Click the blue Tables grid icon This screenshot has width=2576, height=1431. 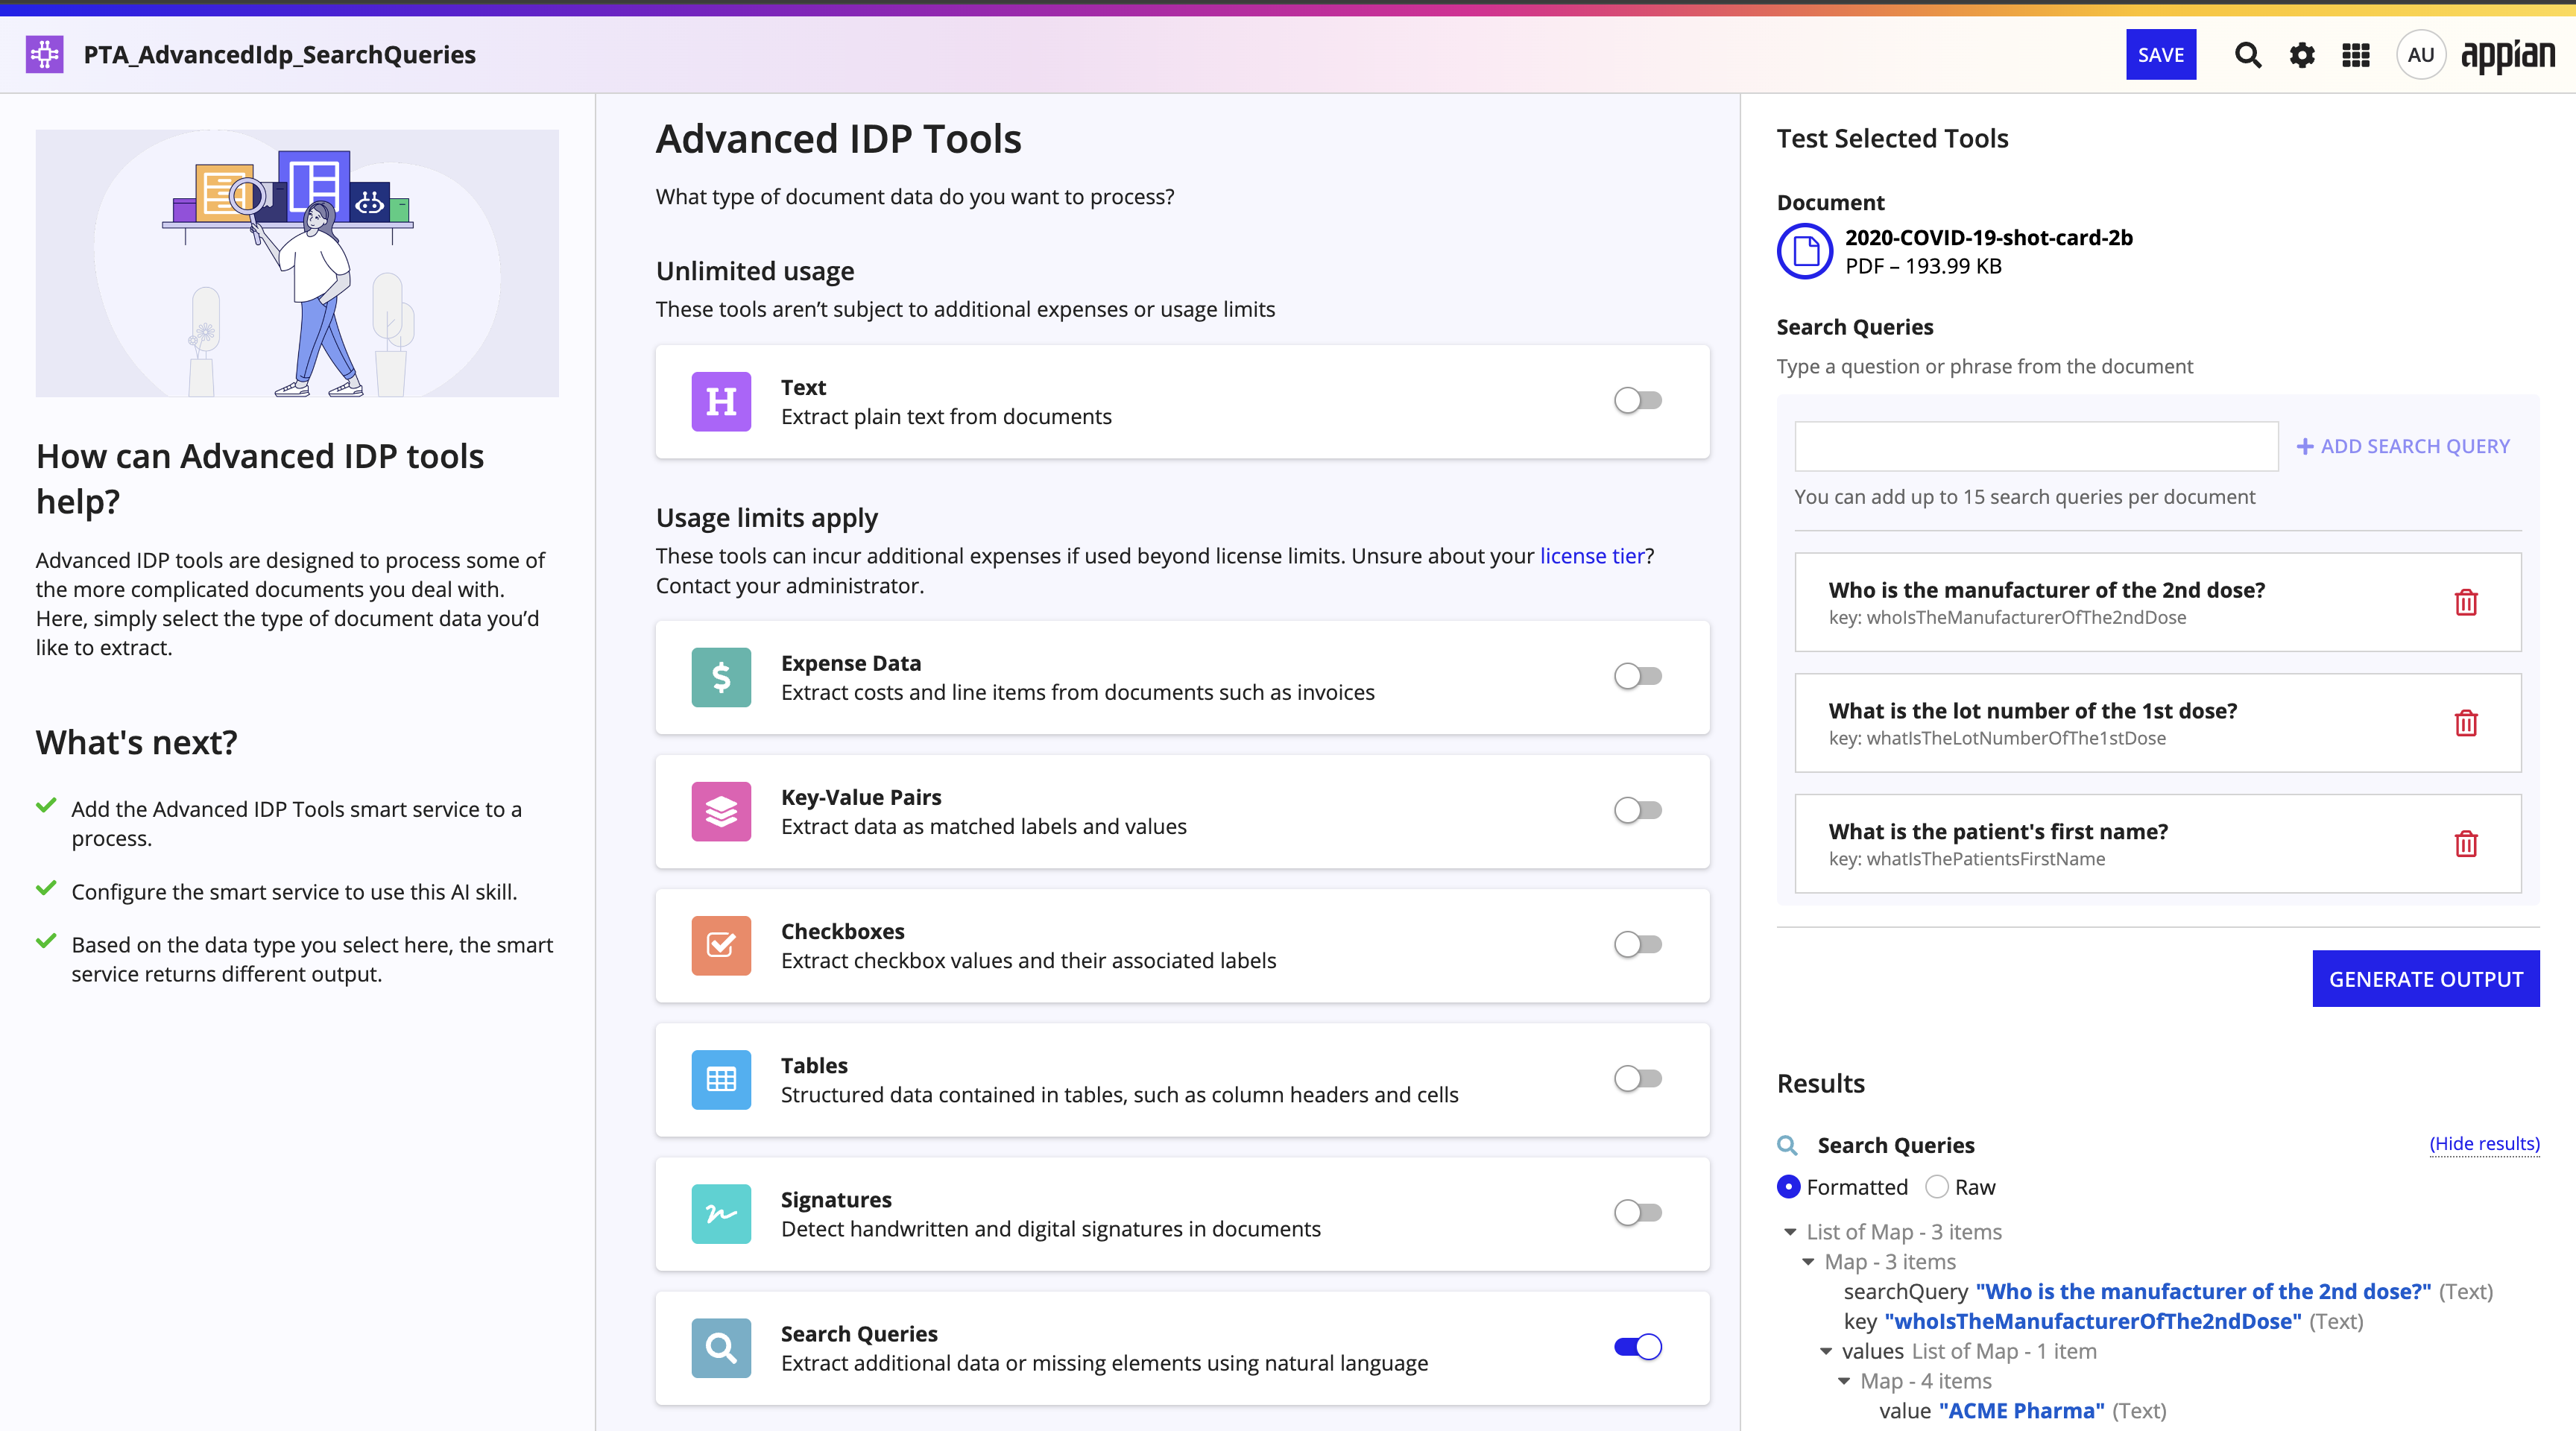(721, 1080)
